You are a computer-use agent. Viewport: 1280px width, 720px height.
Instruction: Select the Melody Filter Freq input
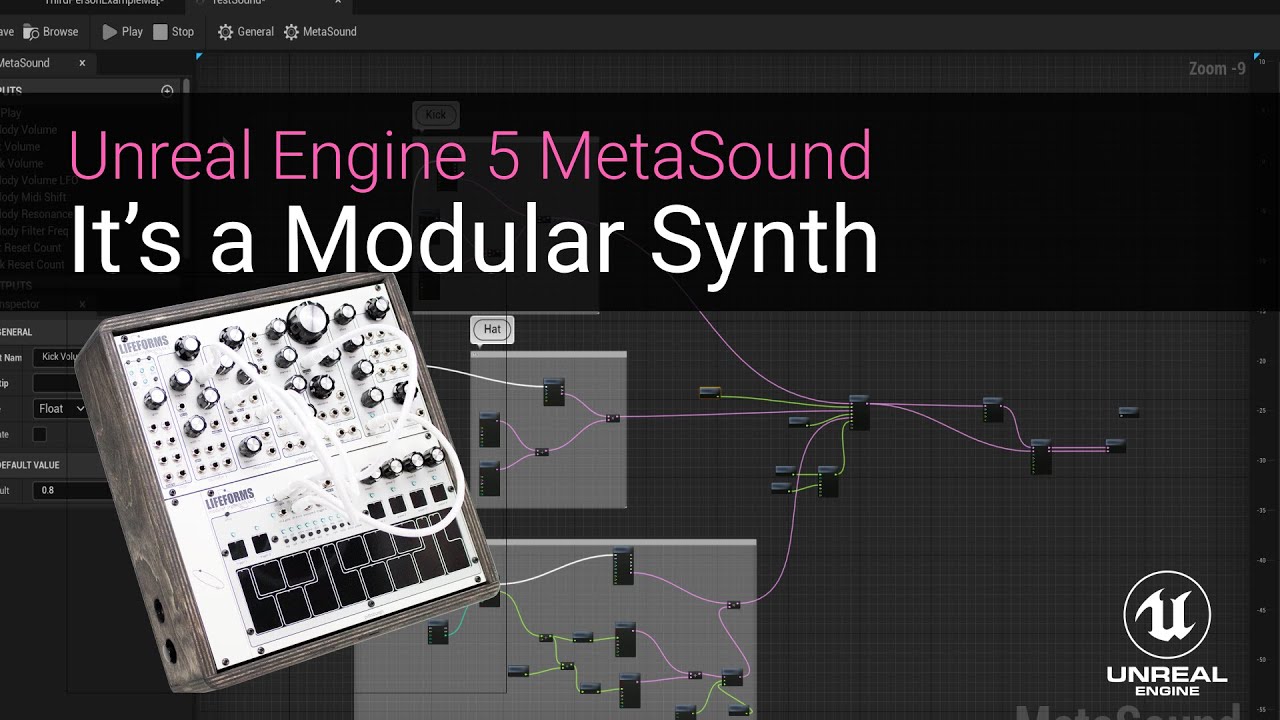pyautogui.click(x=35, y=231)
